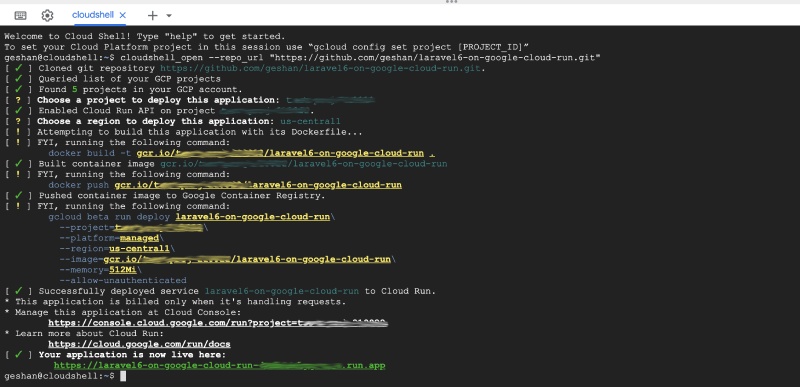Open the live run.app application URL

tap(219, 366)
